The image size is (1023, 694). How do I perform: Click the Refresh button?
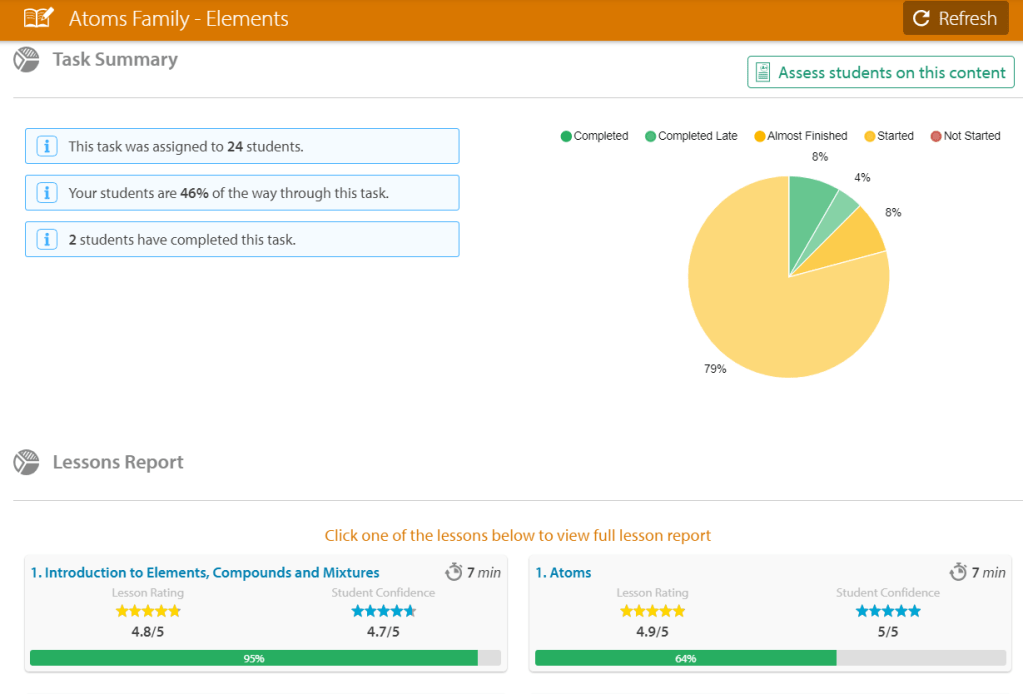(x=955, y=18)
